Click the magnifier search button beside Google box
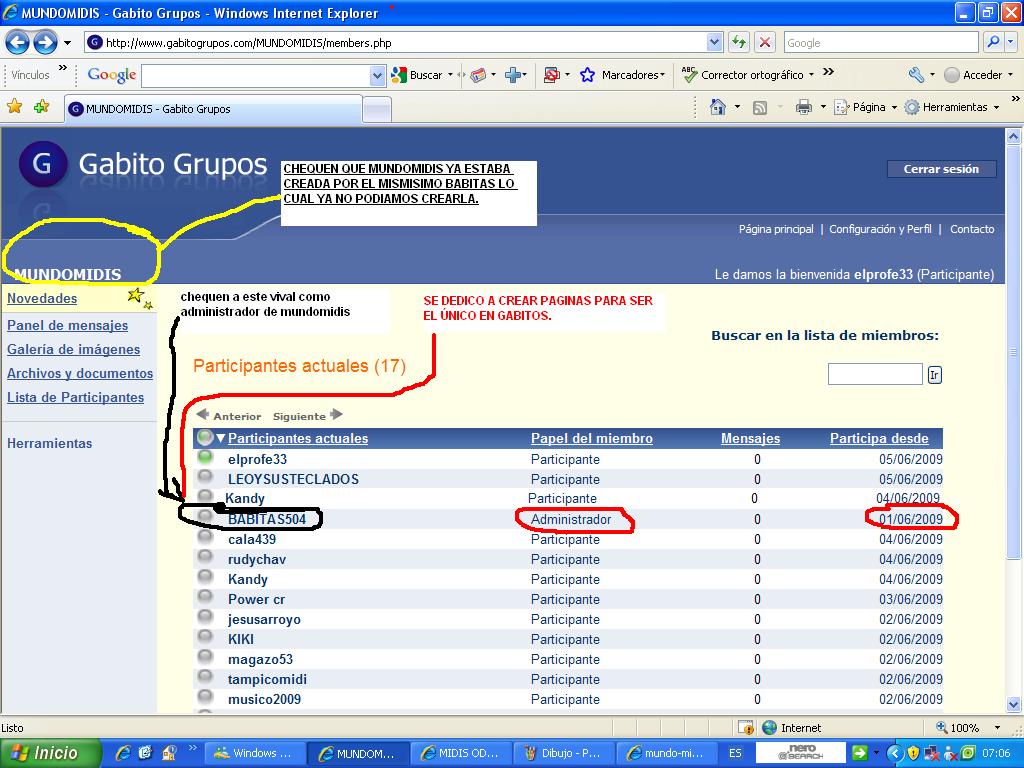1024x768 pixels. tap(993, 42)
